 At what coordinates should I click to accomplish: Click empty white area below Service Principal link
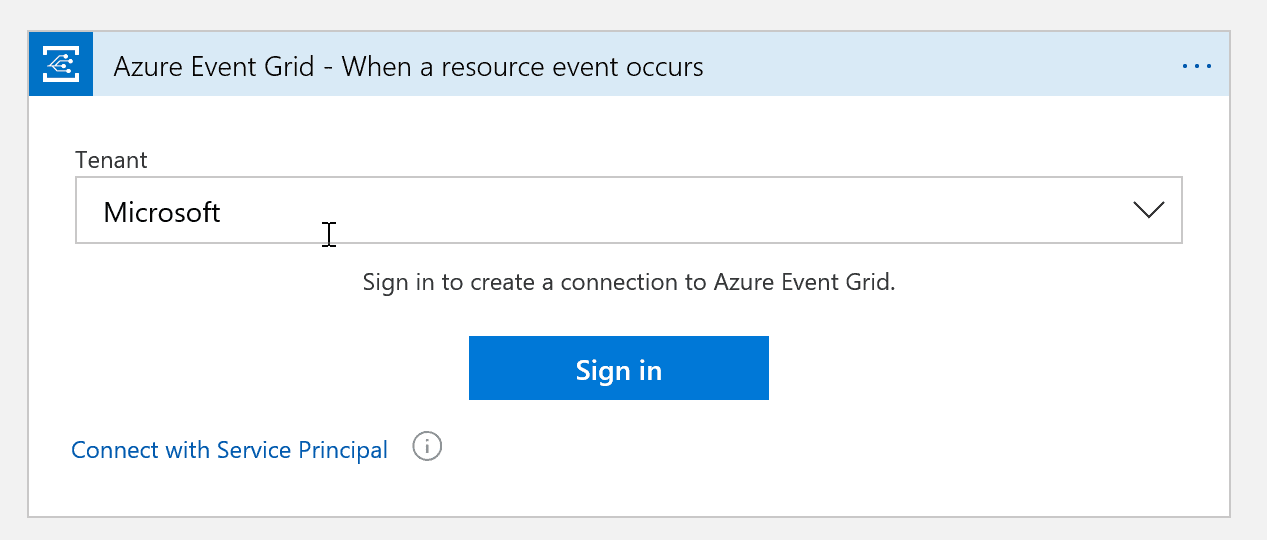pos(629,490)
